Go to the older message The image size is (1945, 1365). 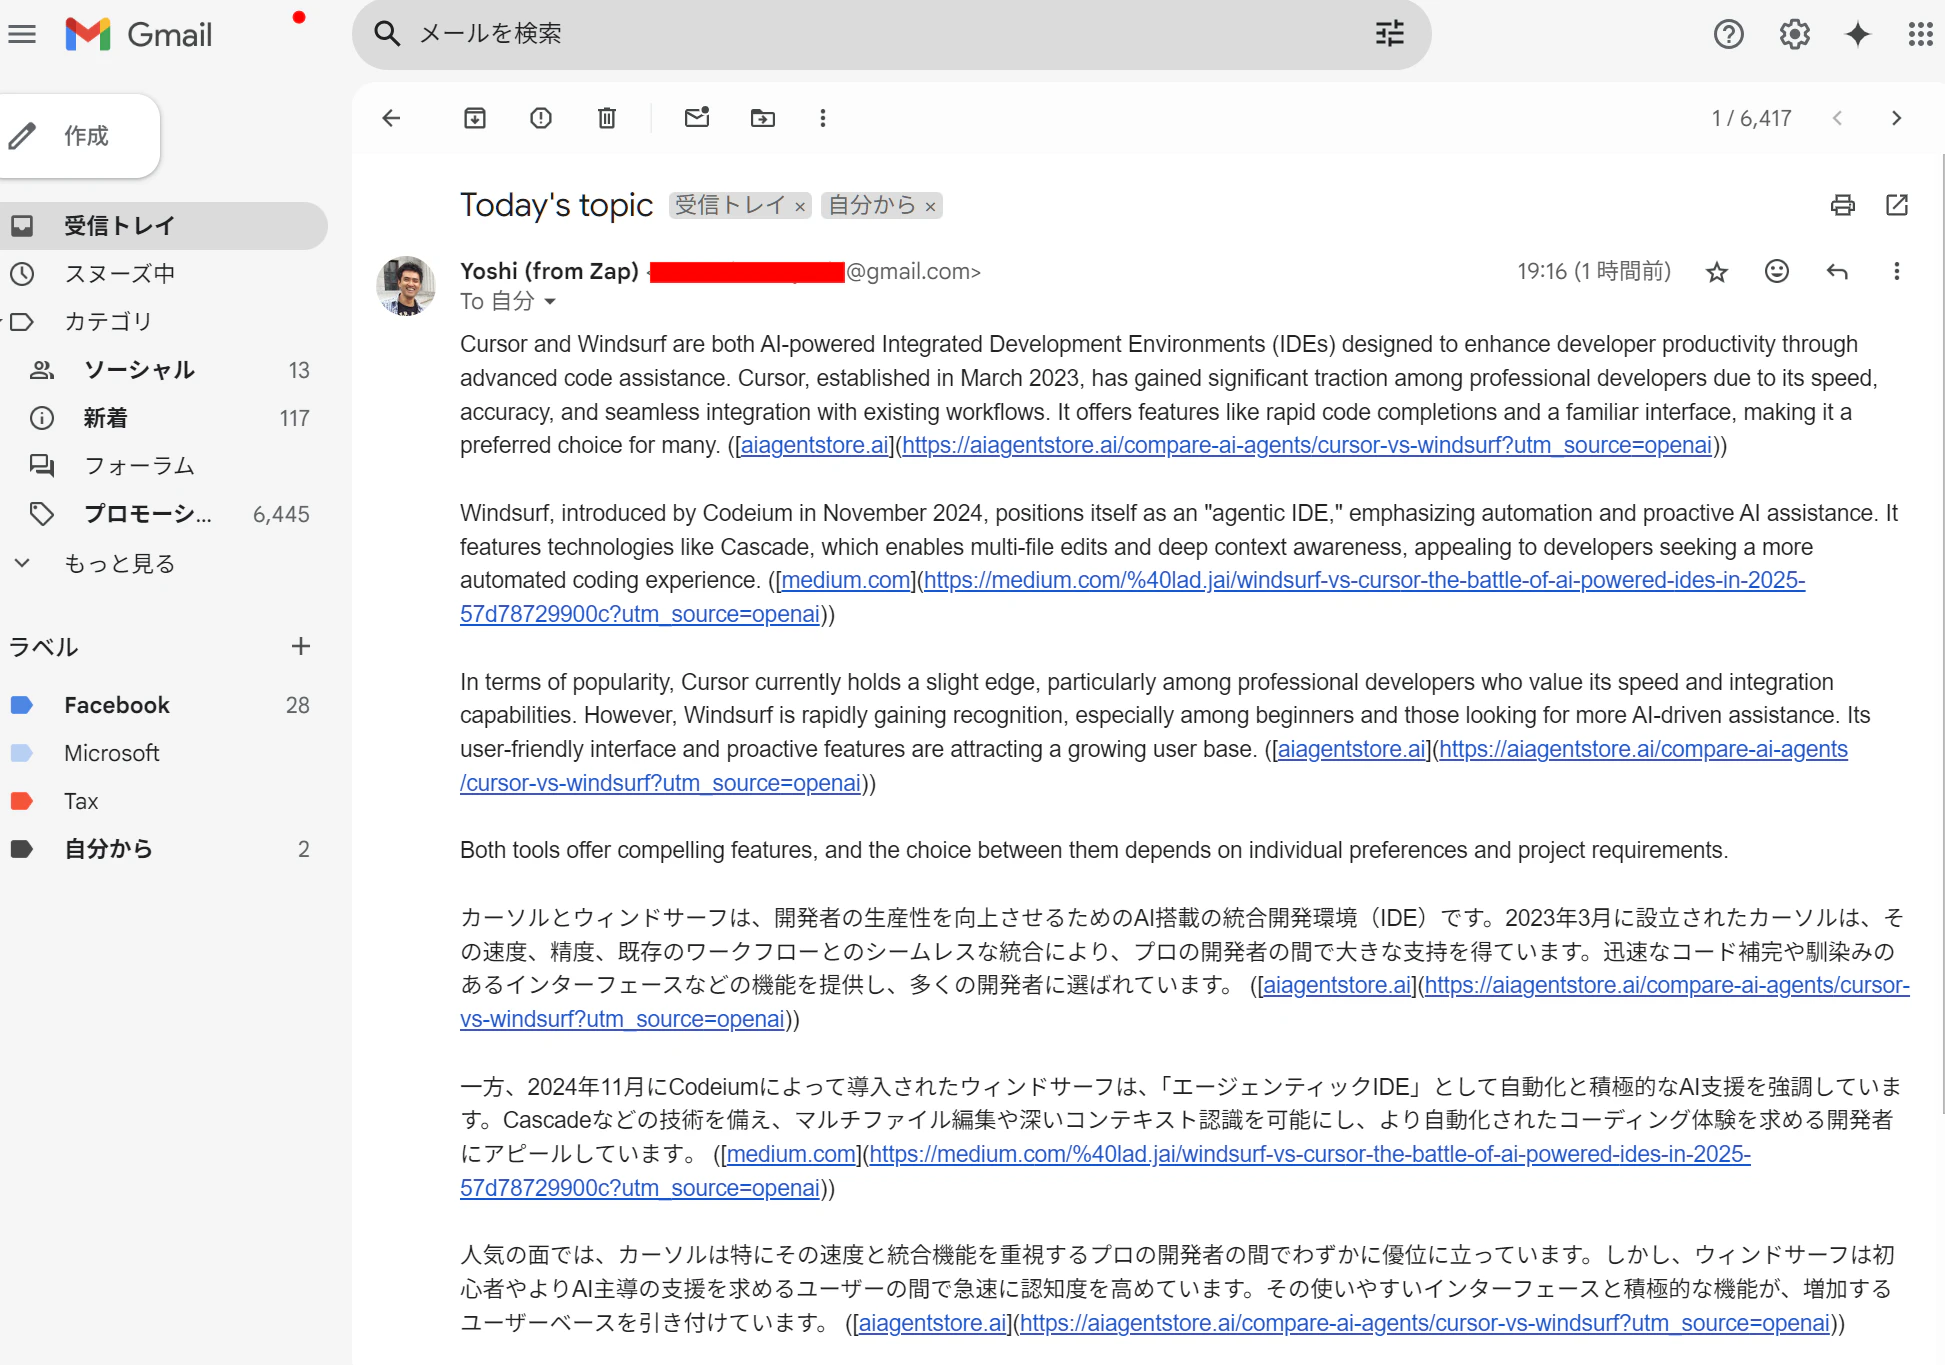pos(1896,118)
